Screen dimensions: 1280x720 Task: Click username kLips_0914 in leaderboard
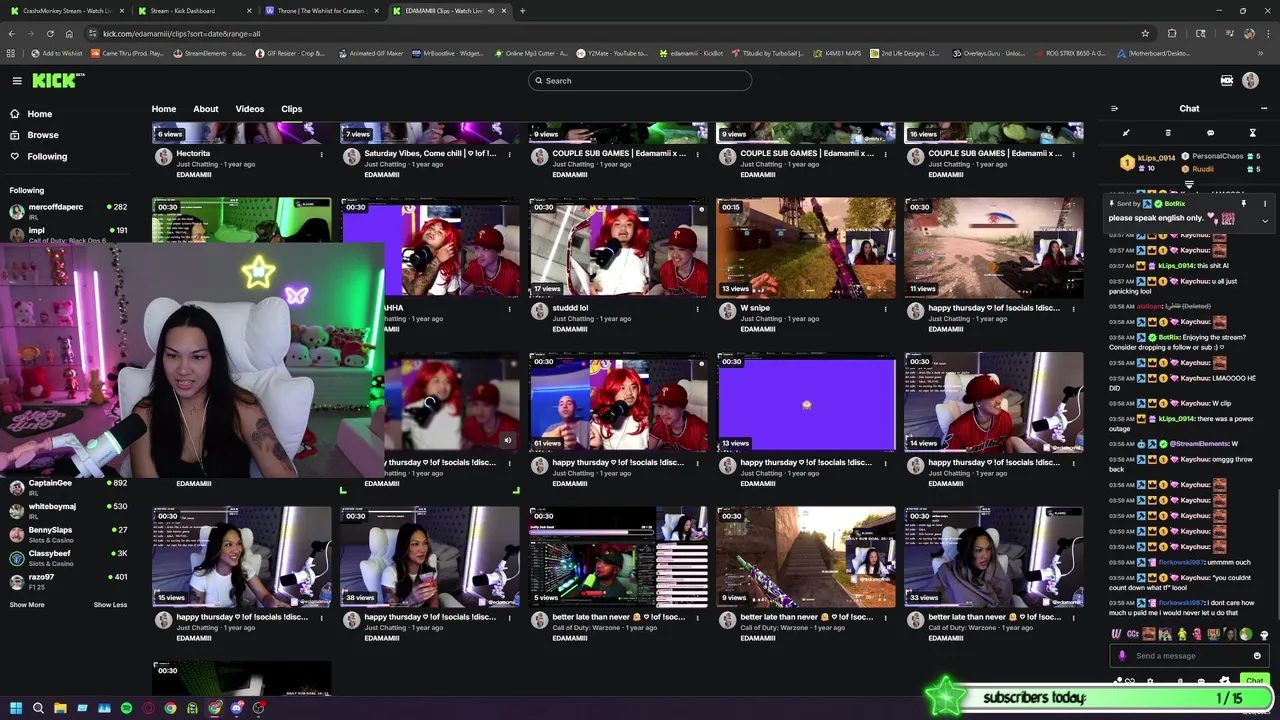[1156, 158]
